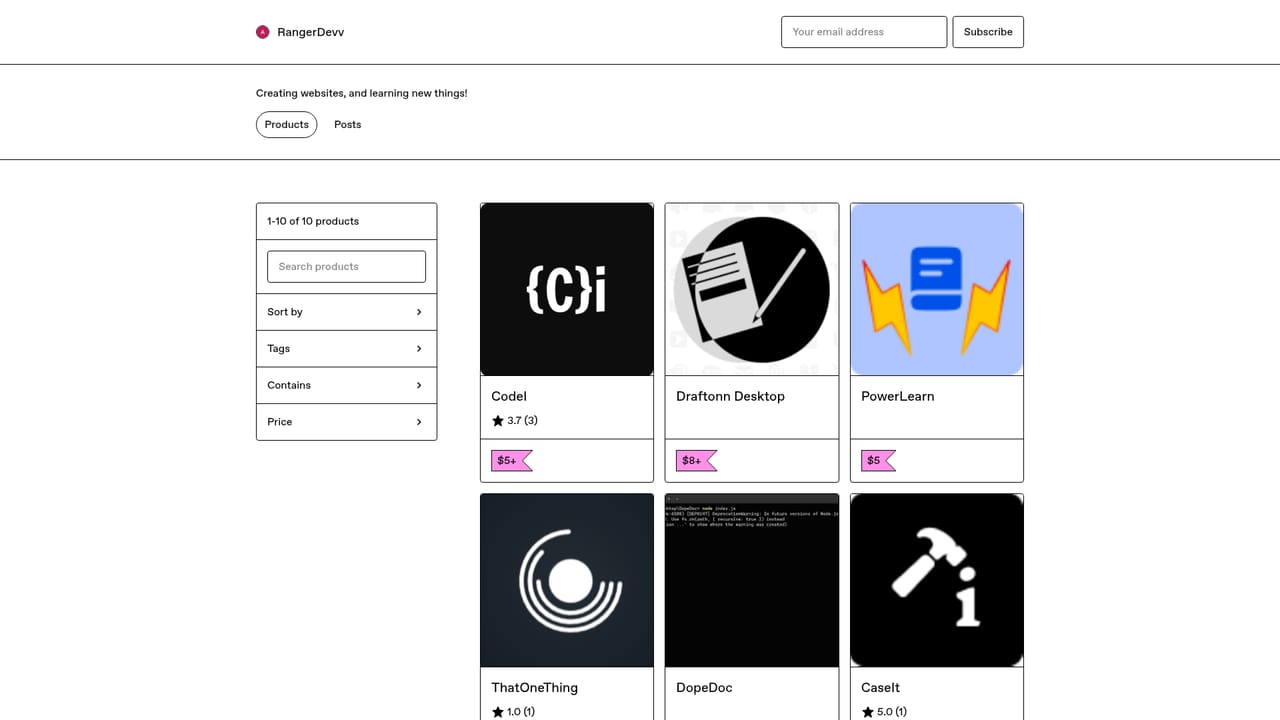Open the Draftonn Desktop product image
Screen dimensions: 1280x720
coord(752,290)
